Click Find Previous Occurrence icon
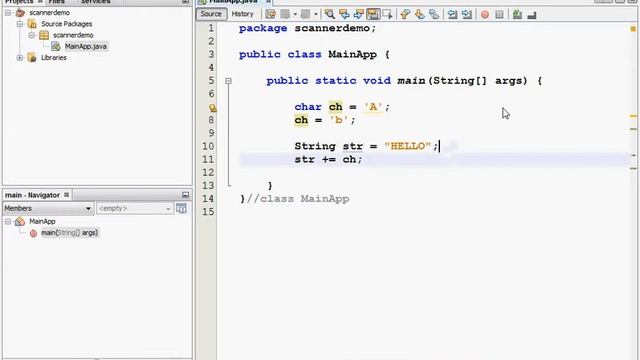This screenshot has width=640, height=360. 344,14
